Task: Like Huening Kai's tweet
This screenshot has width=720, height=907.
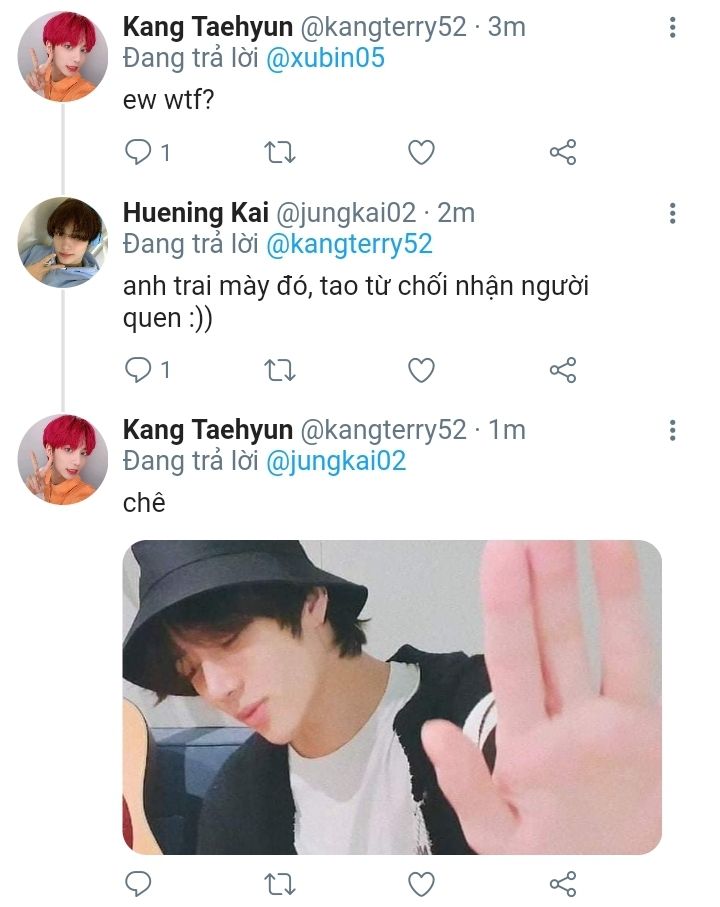Action: [422, 370]
